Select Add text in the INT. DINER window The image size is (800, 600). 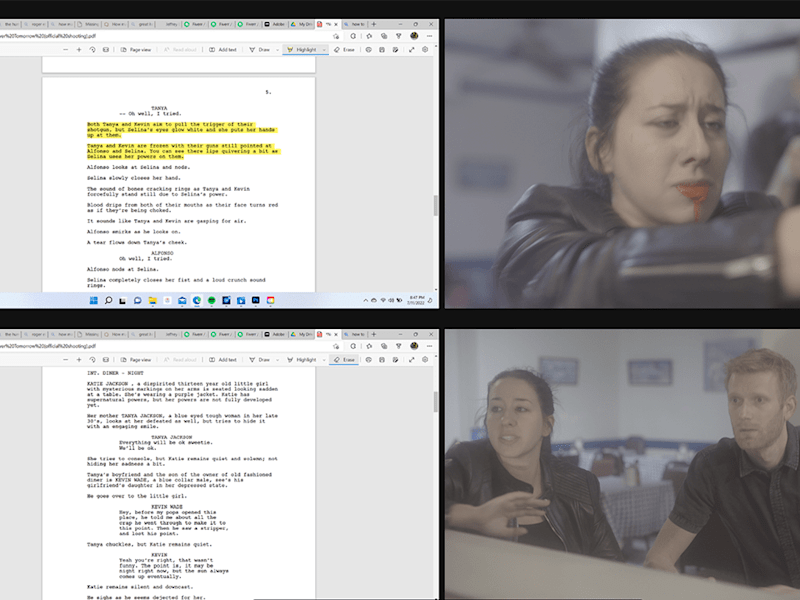(x=223, y=360)
